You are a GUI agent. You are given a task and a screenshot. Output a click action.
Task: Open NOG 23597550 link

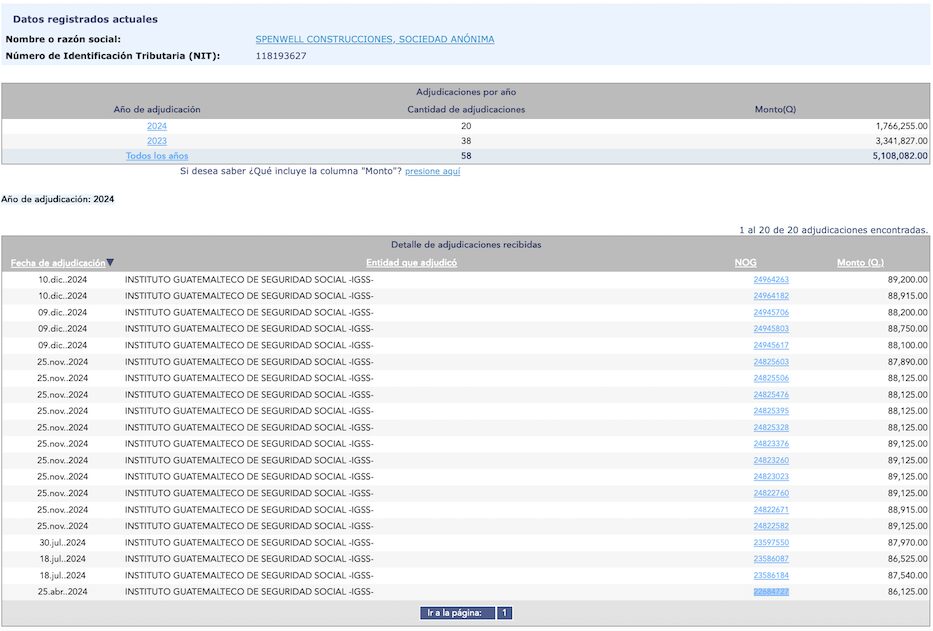pyautogui.click(x=771, y=543)
